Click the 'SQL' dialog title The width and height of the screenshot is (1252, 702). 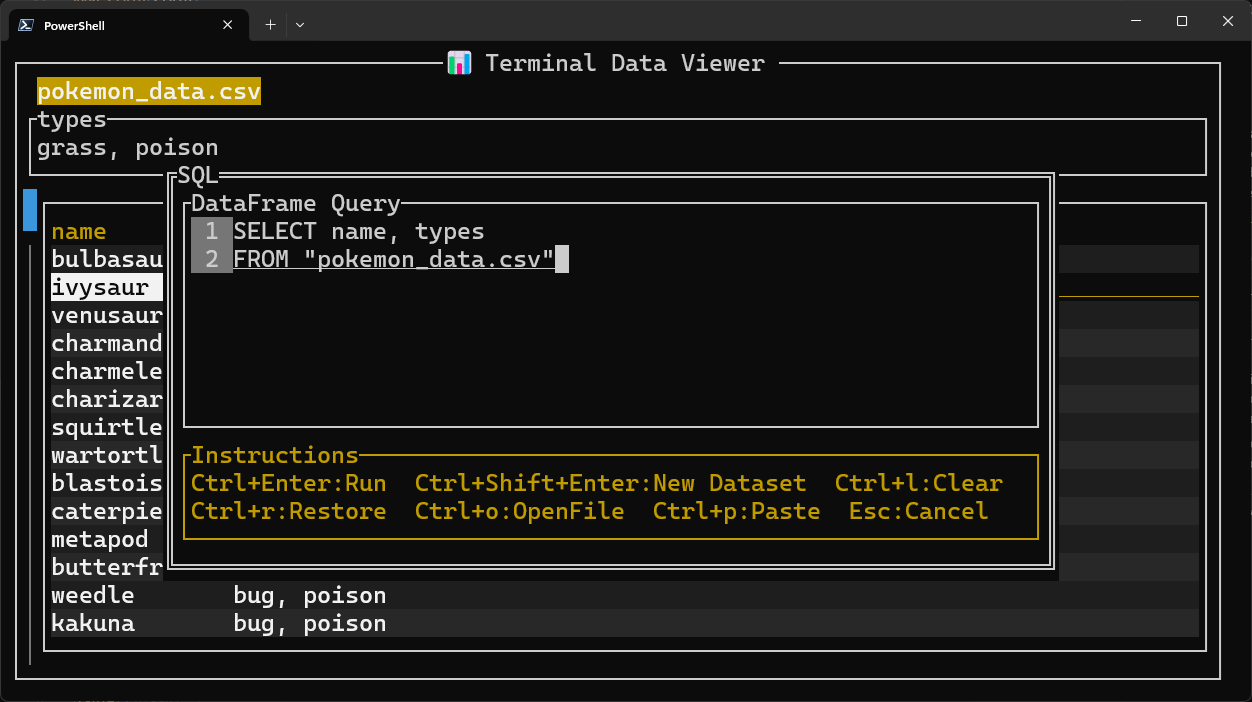(x=198, y=176)
